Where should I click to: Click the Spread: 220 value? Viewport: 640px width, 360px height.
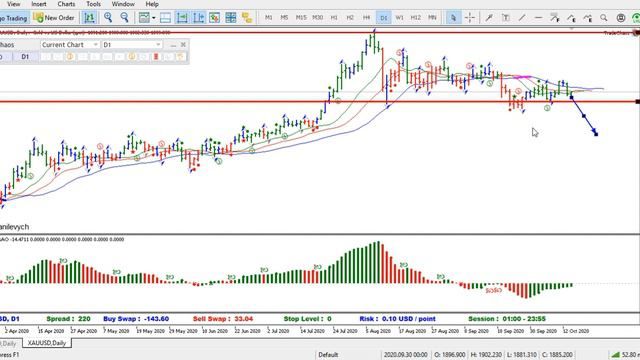[x=68, y=319]
